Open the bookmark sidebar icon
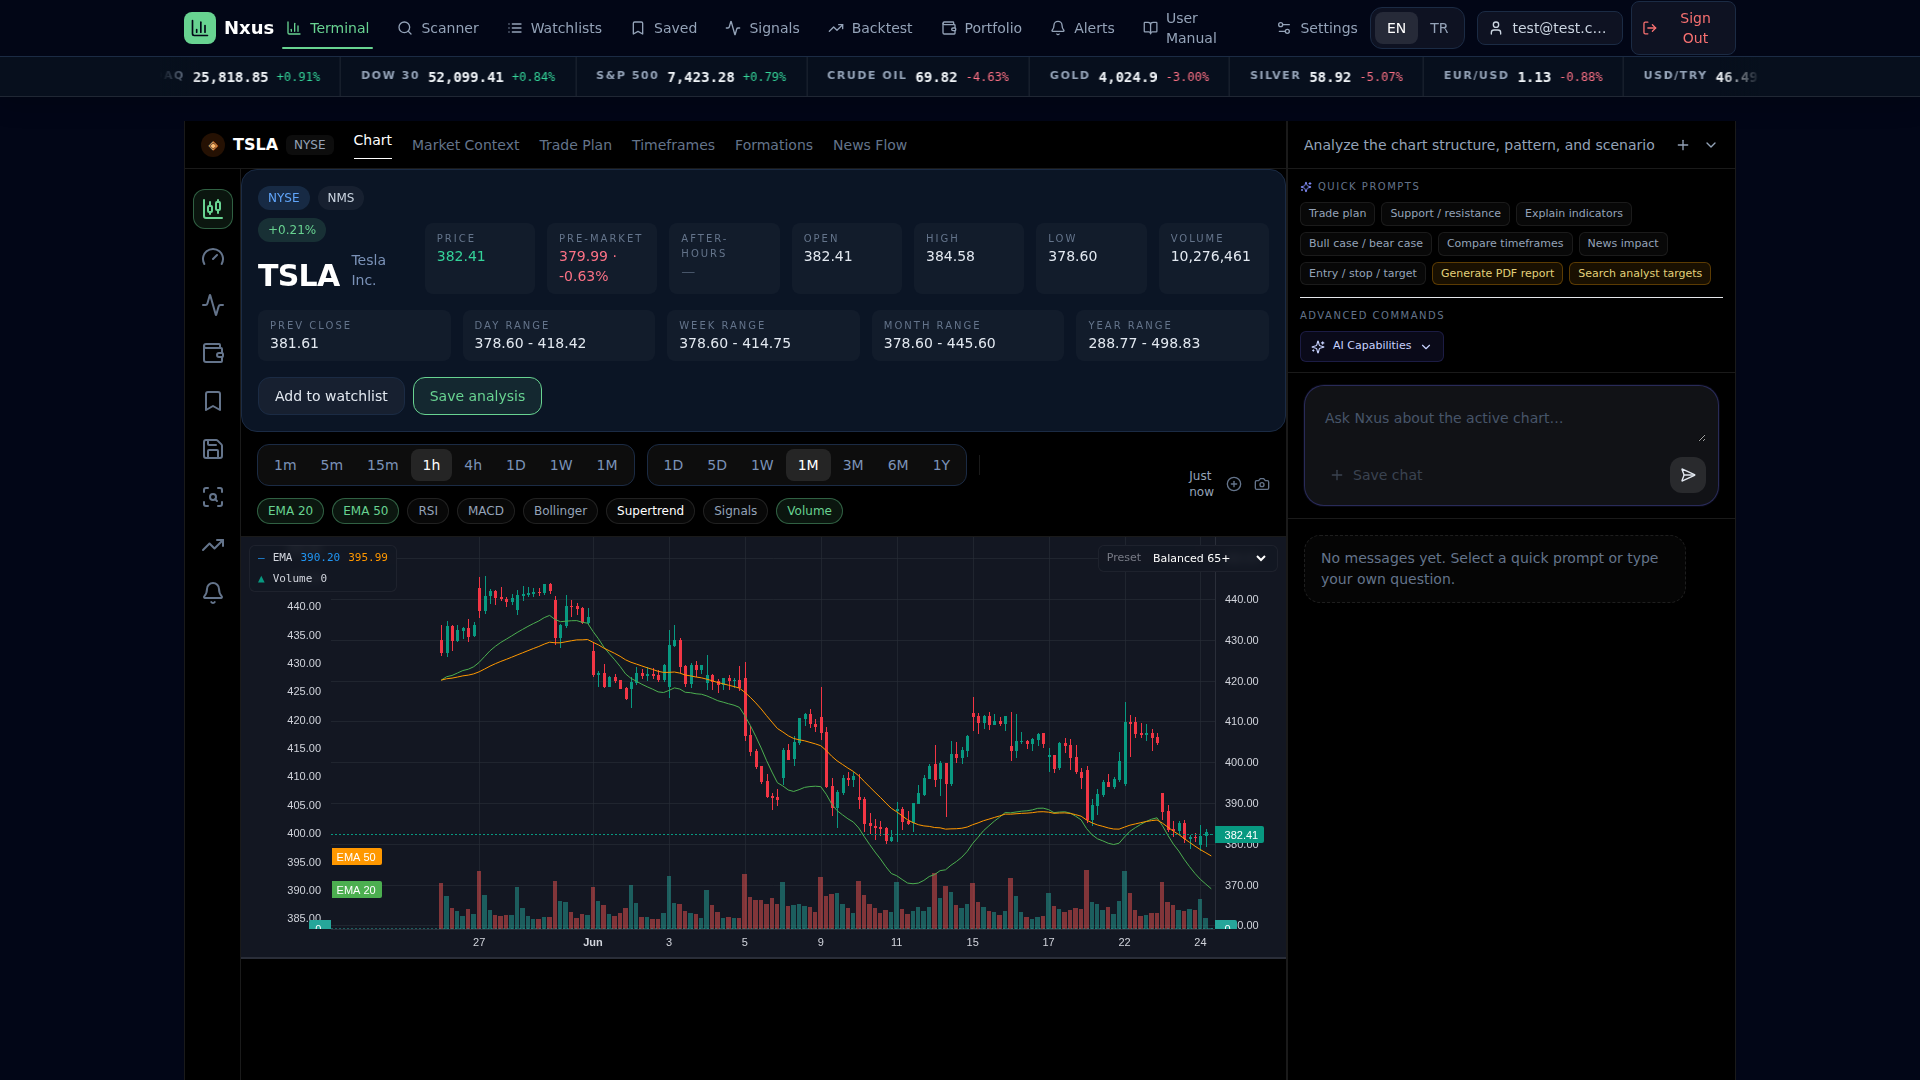 click(213, 401)
